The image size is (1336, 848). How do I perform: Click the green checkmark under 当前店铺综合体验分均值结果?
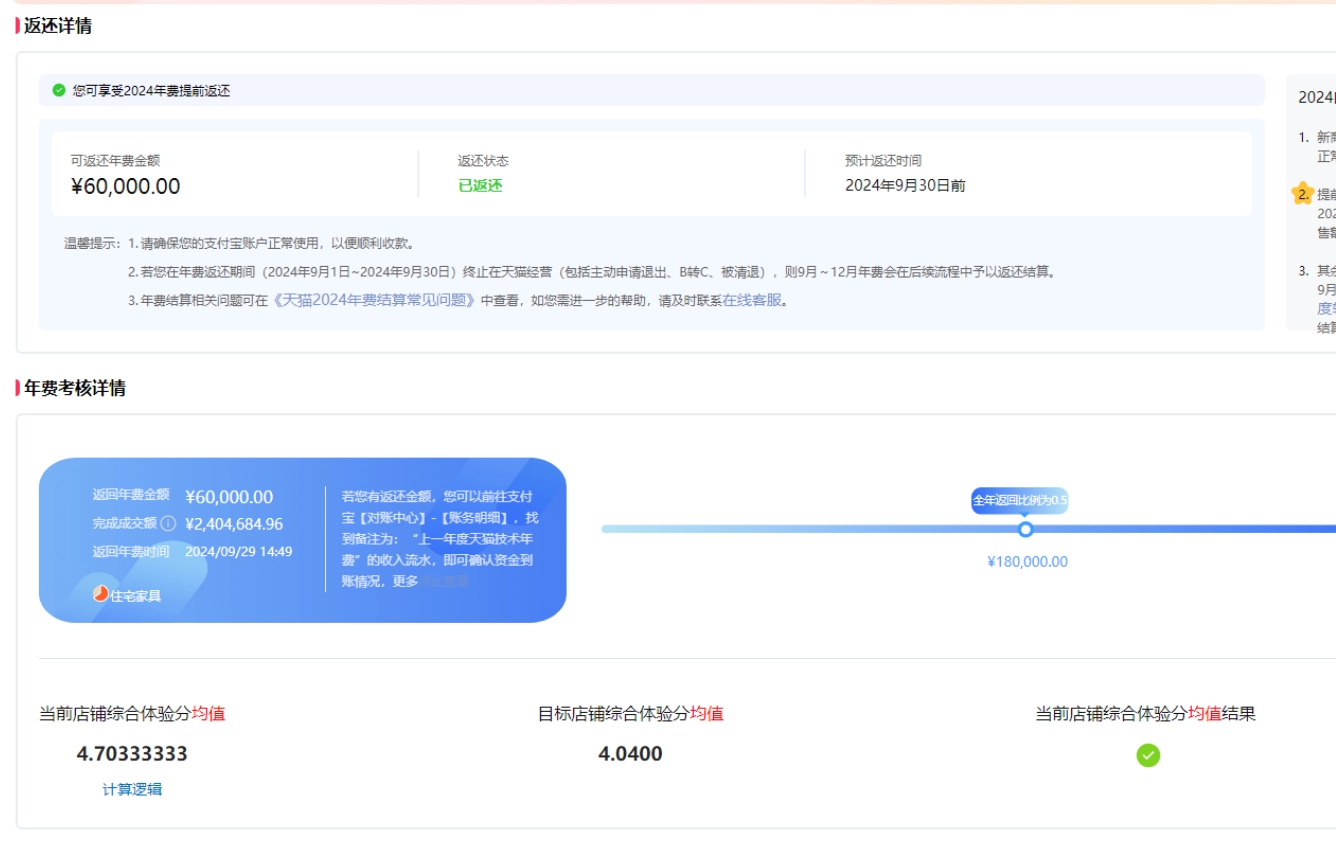[1148, 755]
